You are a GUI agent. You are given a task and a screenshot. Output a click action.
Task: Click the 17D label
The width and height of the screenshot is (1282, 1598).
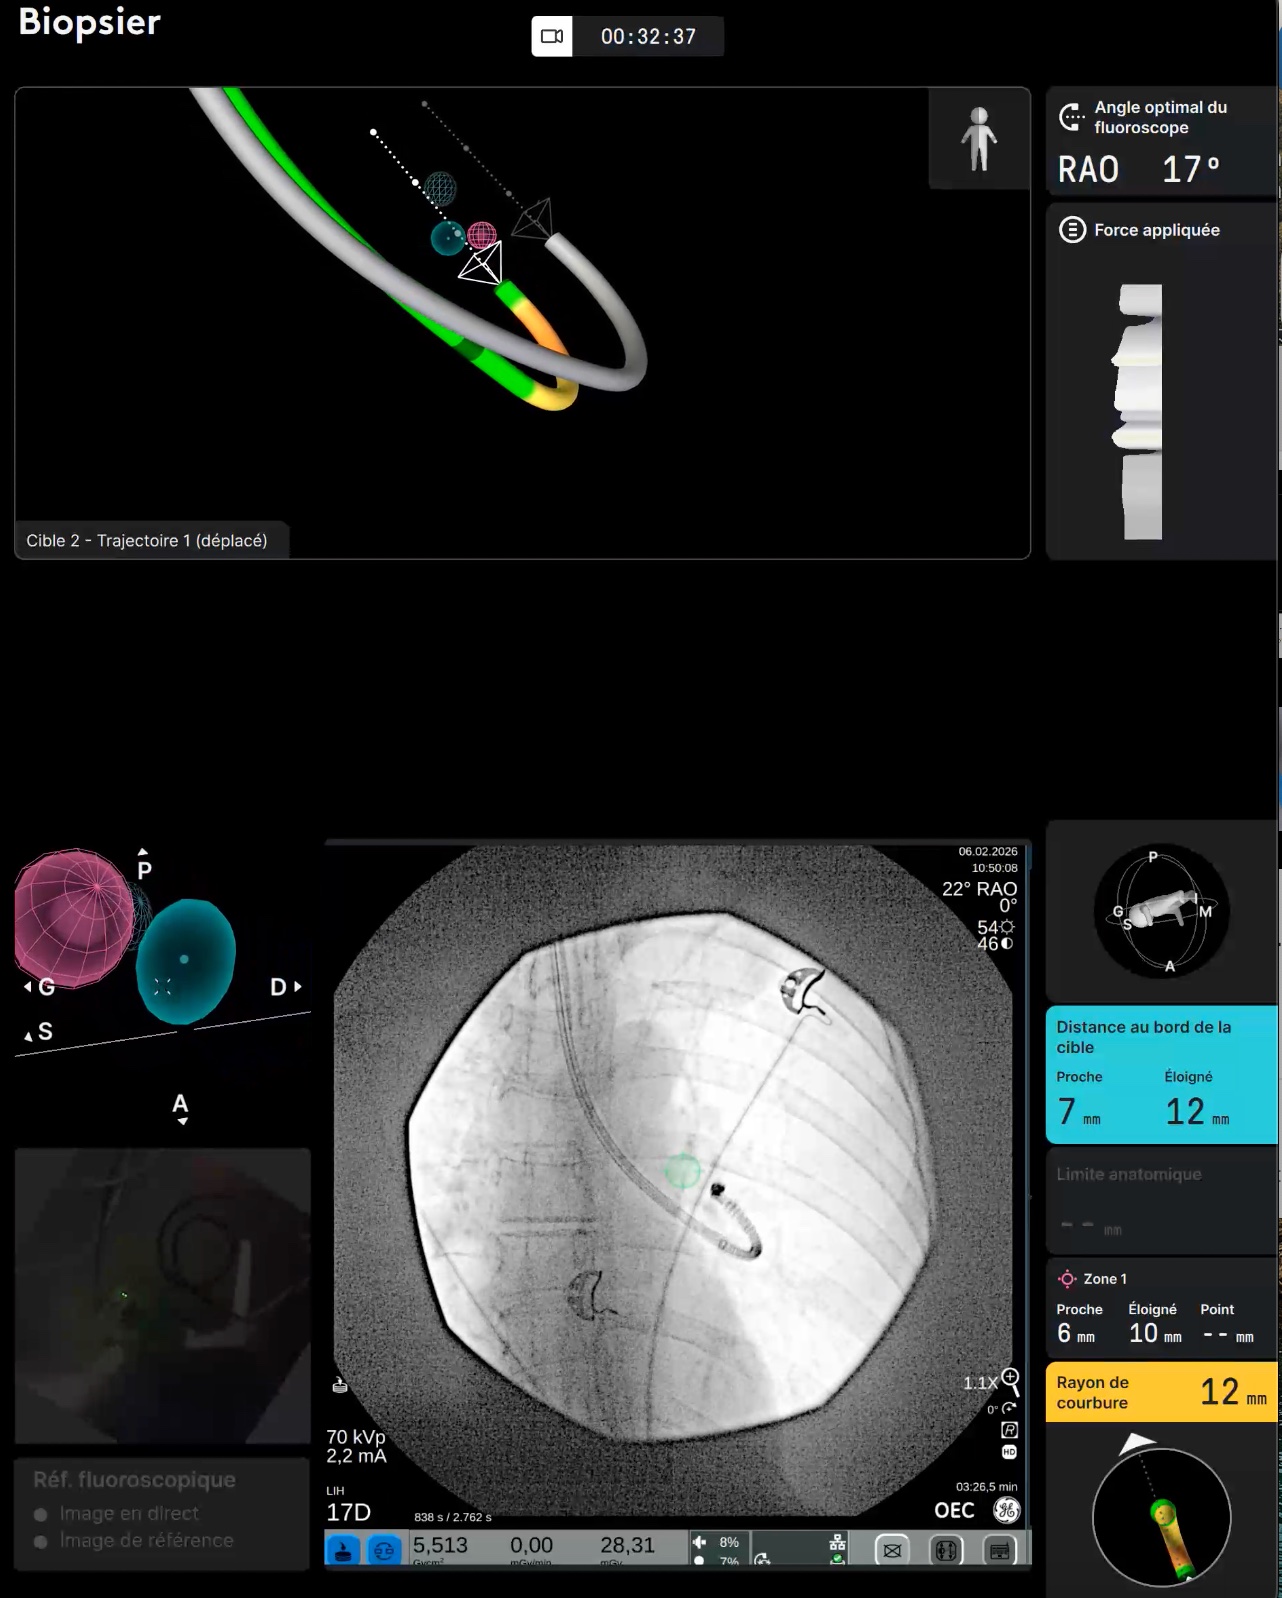(348, 1513)
